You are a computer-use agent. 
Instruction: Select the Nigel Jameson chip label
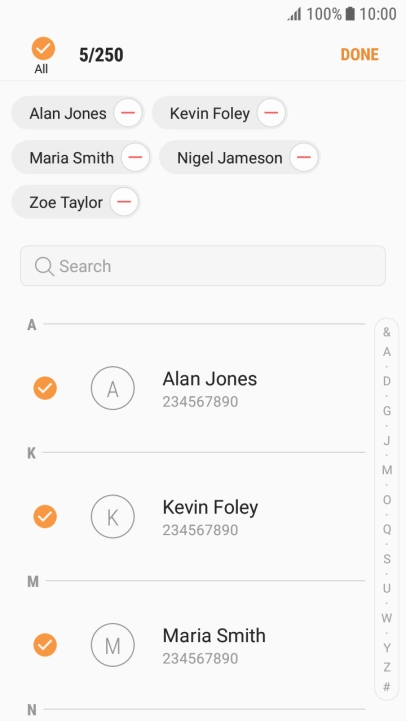(x=229, y=158)
